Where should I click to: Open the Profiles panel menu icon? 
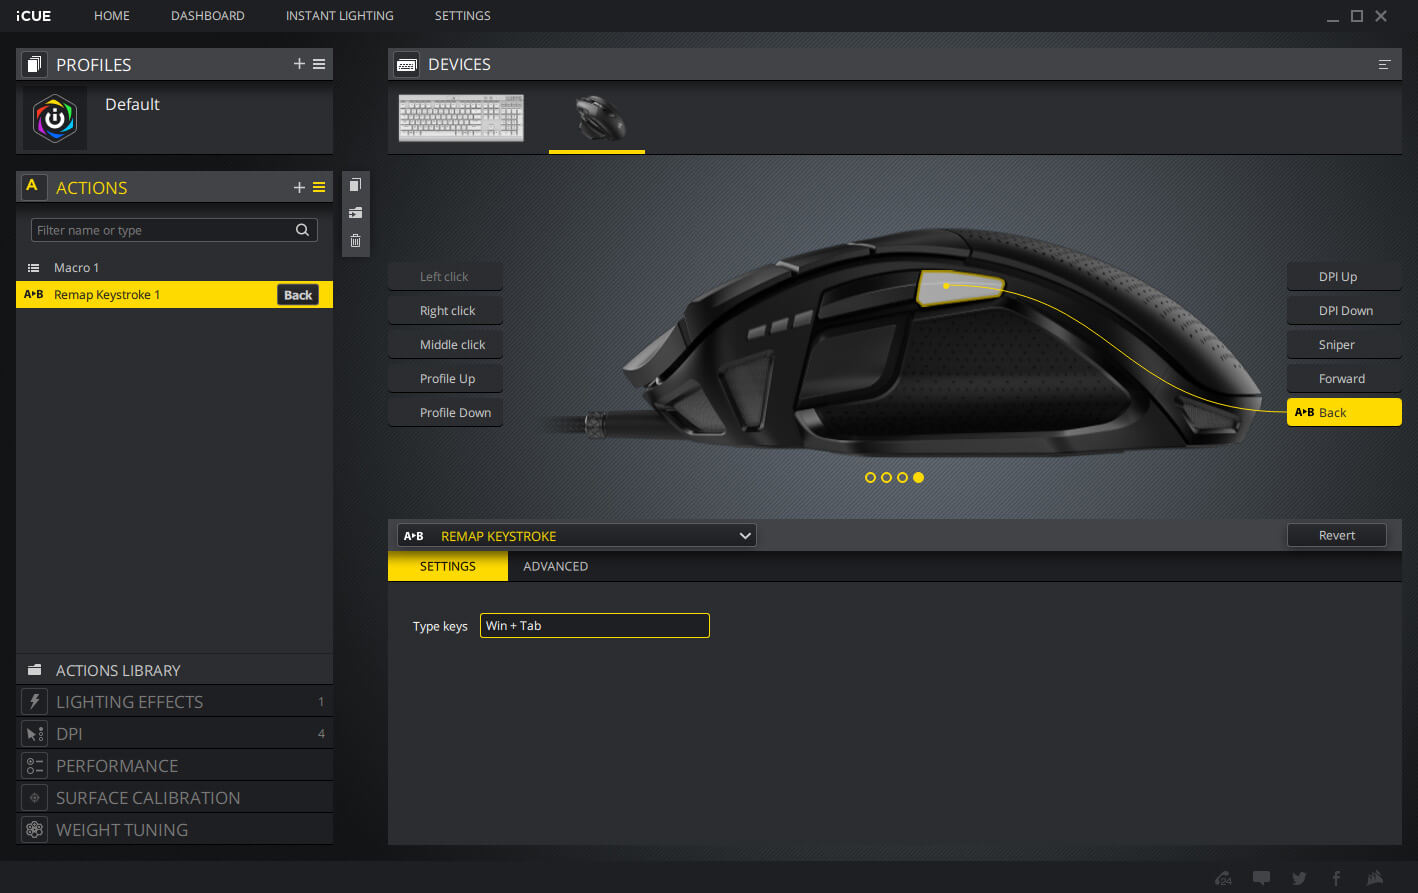pos(319,64)
